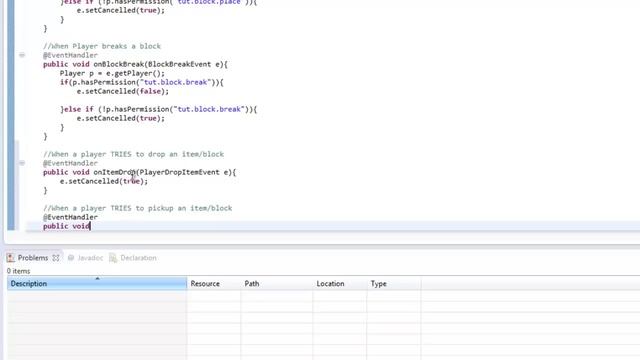The image size is (640, 360).
Task: Close the Problems tab
Action: [x=56, y=258]
